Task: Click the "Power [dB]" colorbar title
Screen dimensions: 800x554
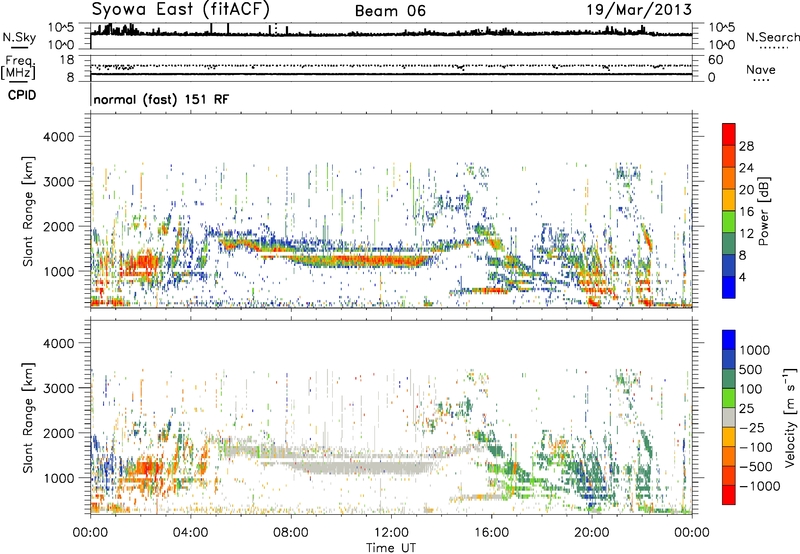Action: [764, 212]
